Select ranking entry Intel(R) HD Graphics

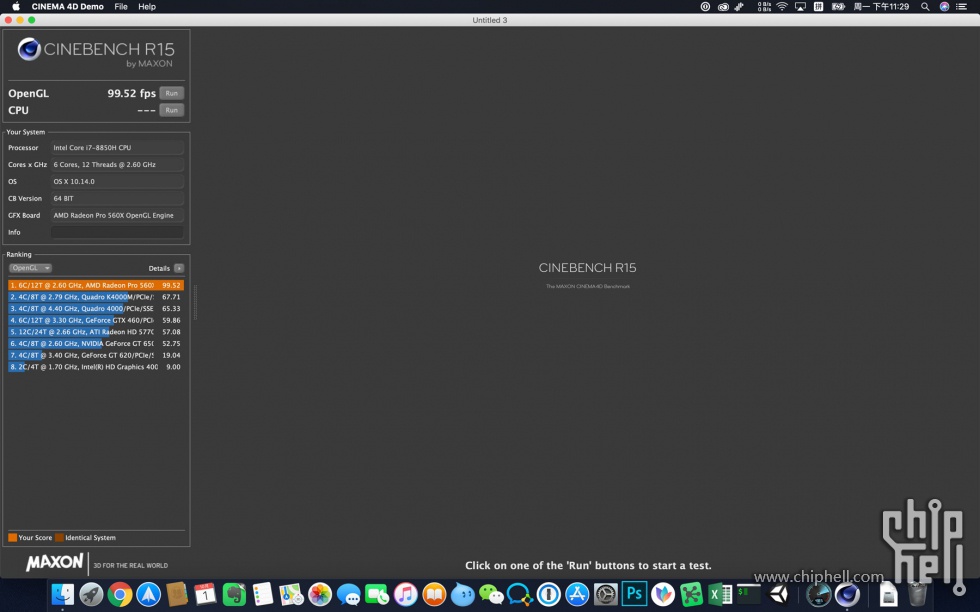click(96, 367)
